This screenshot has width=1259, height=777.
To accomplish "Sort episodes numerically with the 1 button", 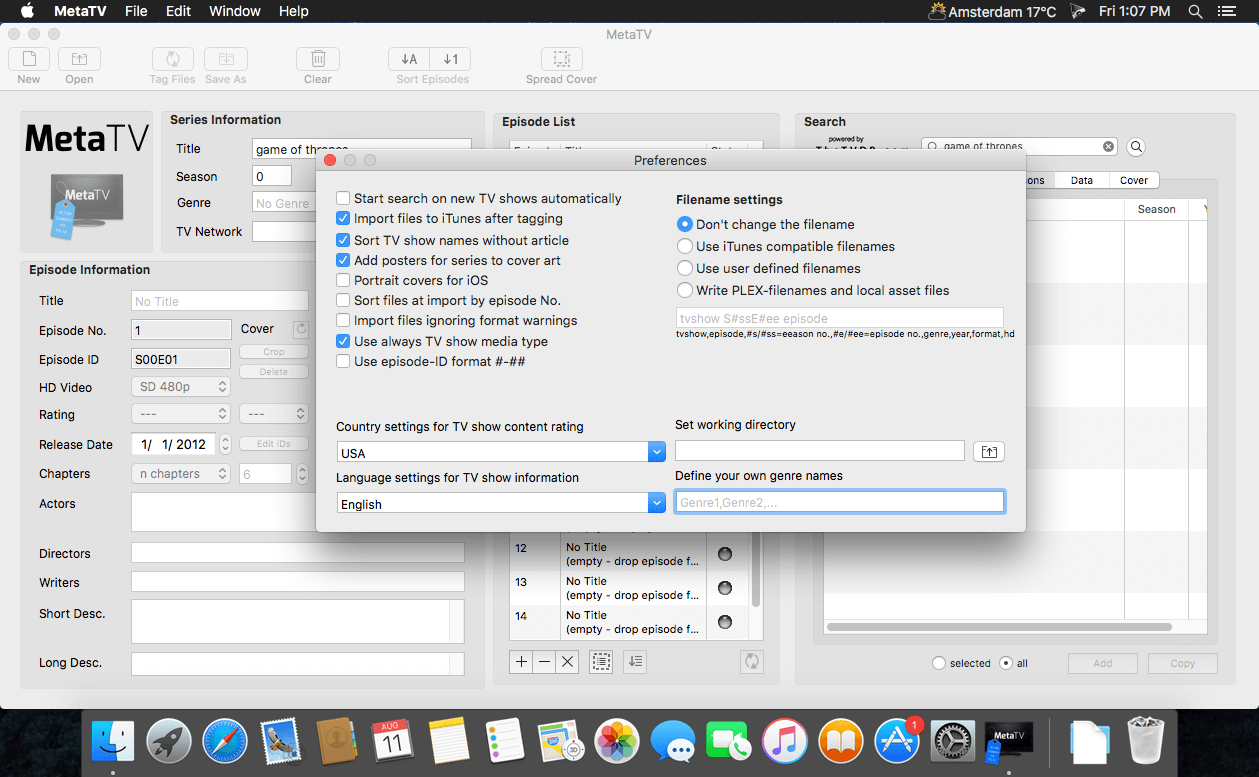I will [451, 59].
